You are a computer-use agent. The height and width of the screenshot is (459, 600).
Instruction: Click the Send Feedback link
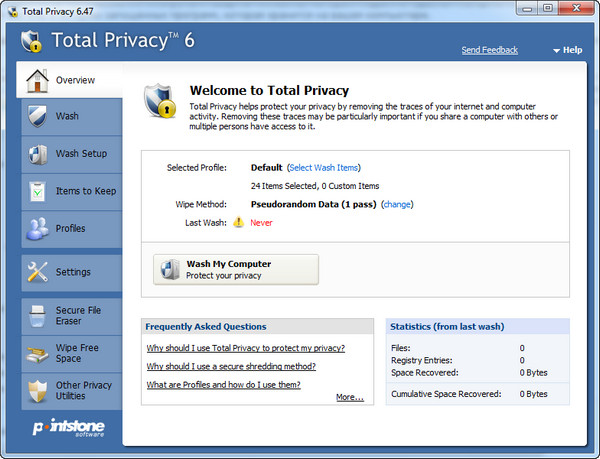click(489, 50)
